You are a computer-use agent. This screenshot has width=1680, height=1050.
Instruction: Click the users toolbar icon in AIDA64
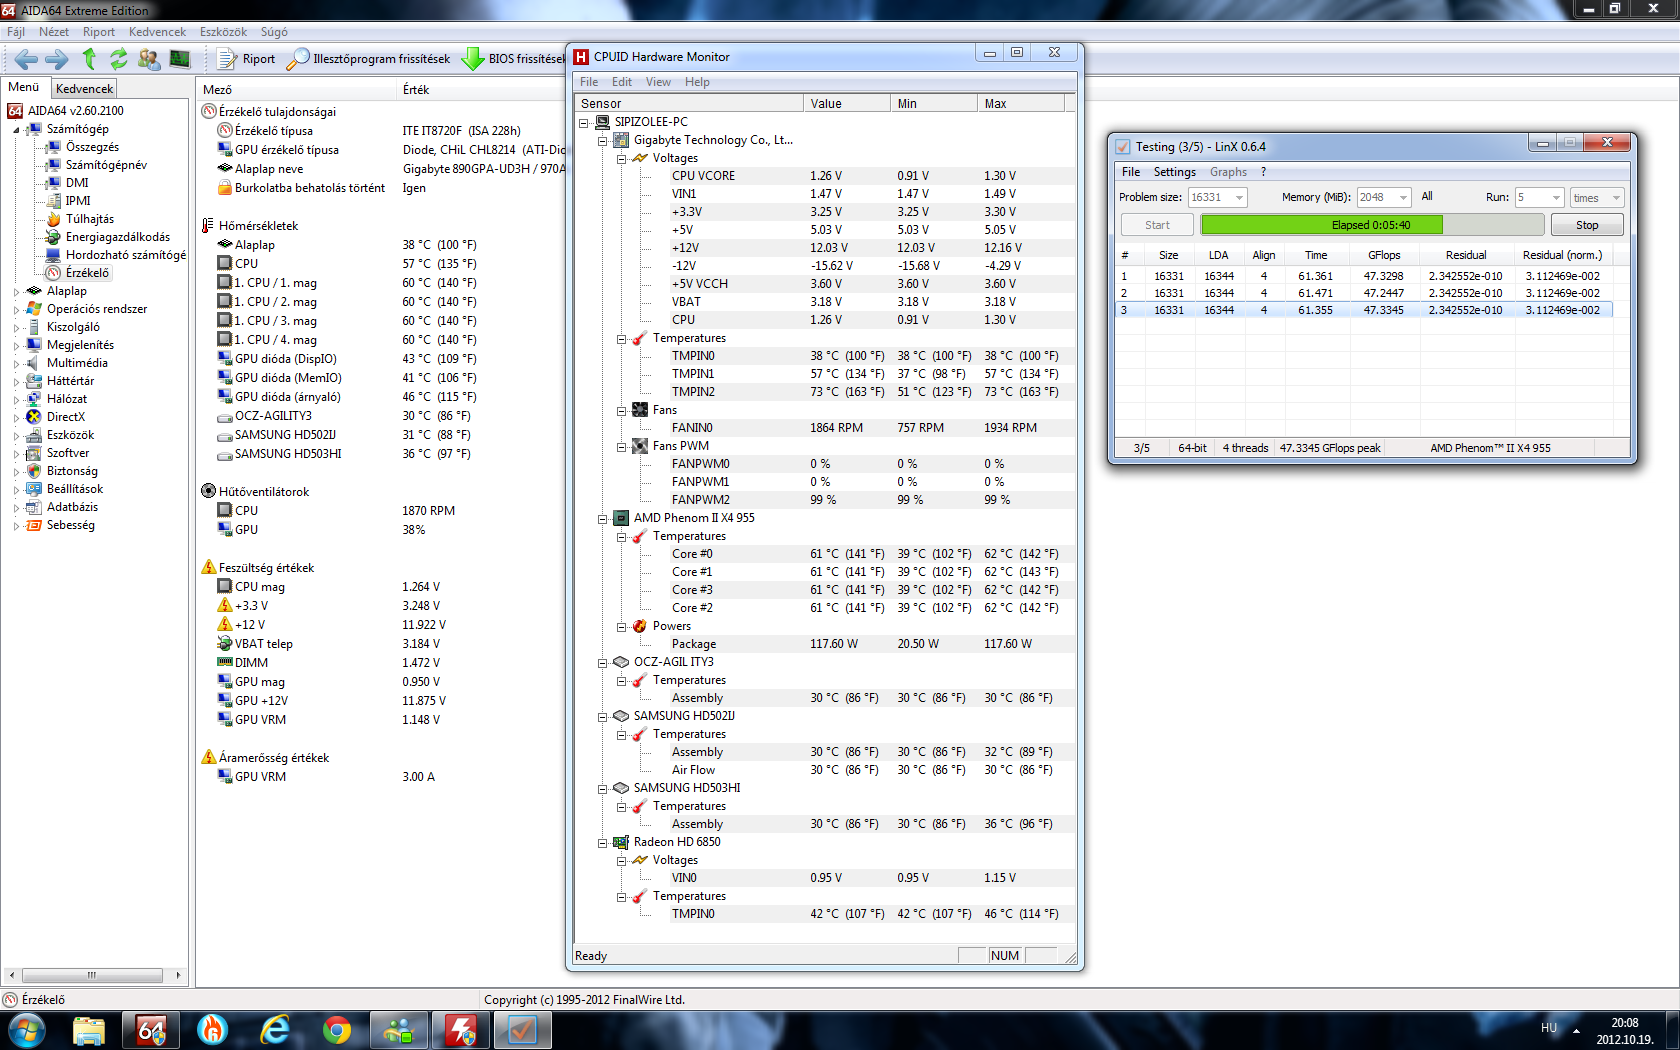tap(149, 59)
